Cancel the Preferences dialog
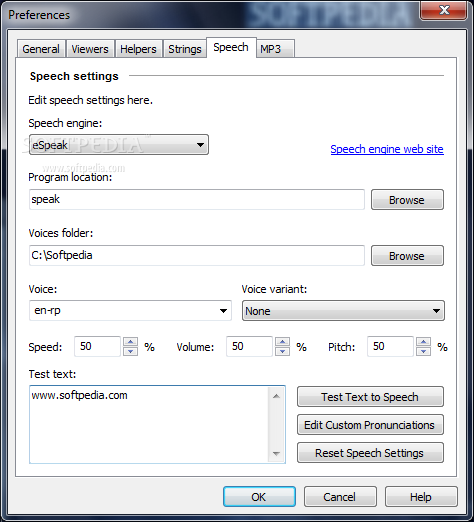474x522 pixels. tap(340, 497)
